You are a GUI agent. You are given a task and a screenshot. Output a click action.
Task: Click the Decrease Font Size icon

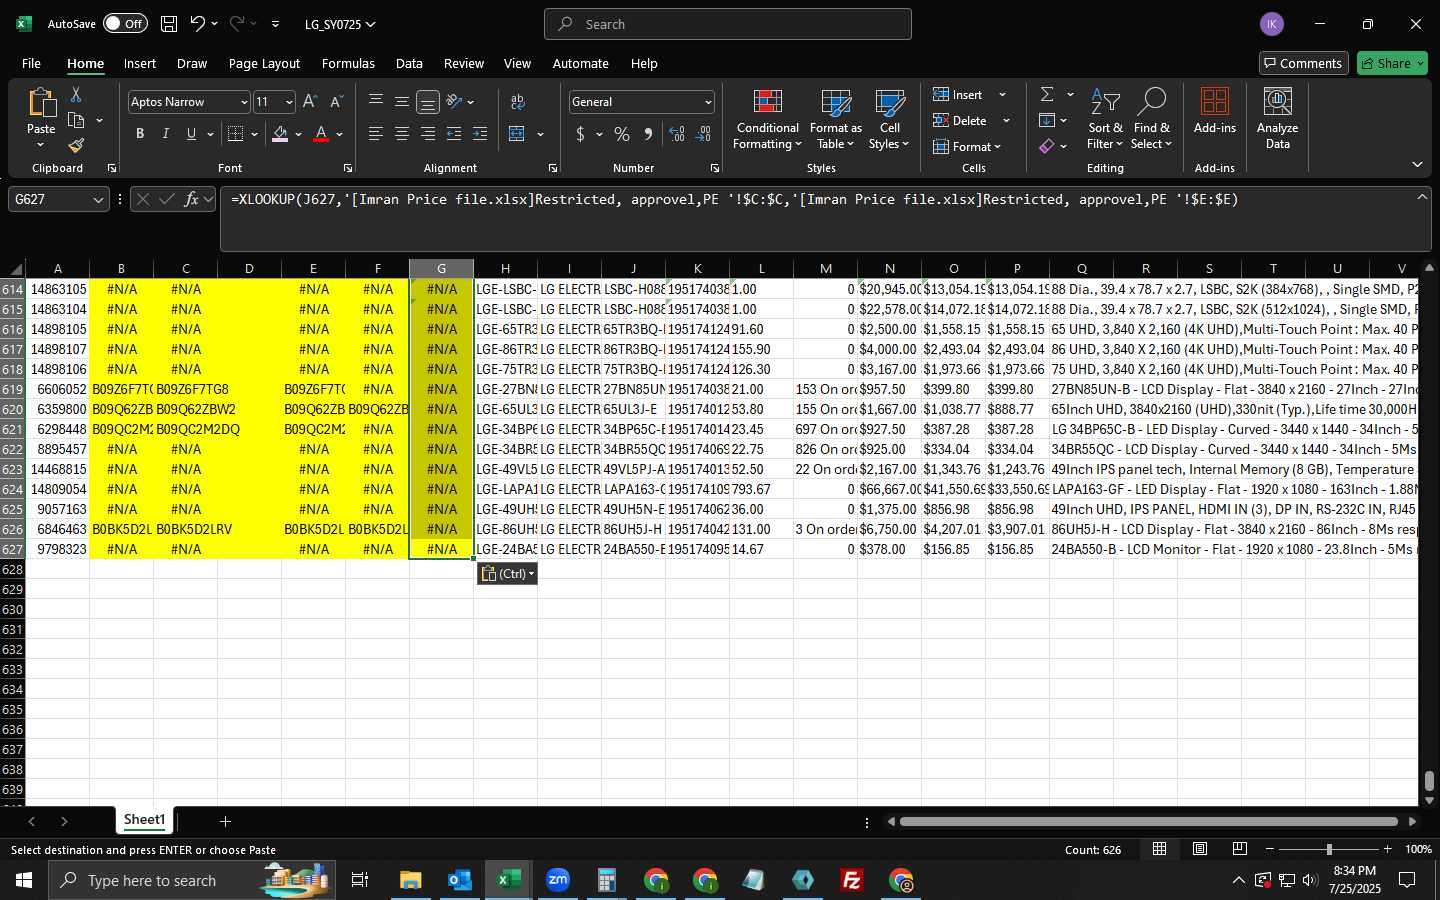tap(336, 102)
